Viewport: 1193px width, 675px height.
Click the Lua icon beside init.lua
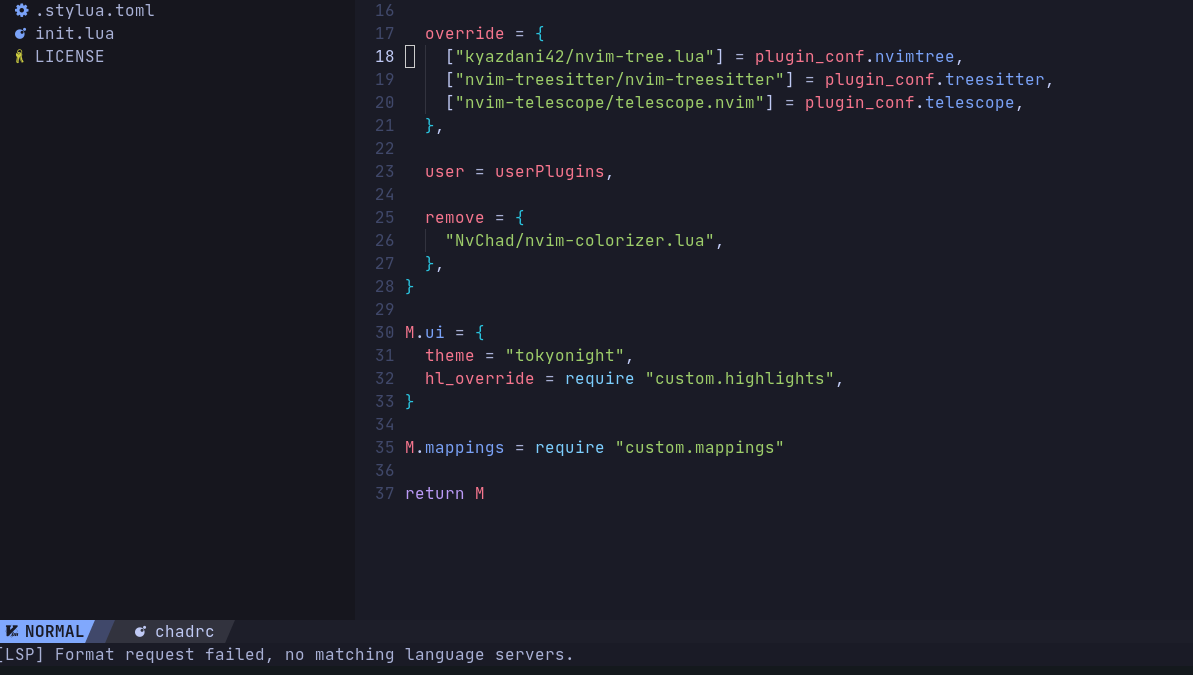point(21,33)
